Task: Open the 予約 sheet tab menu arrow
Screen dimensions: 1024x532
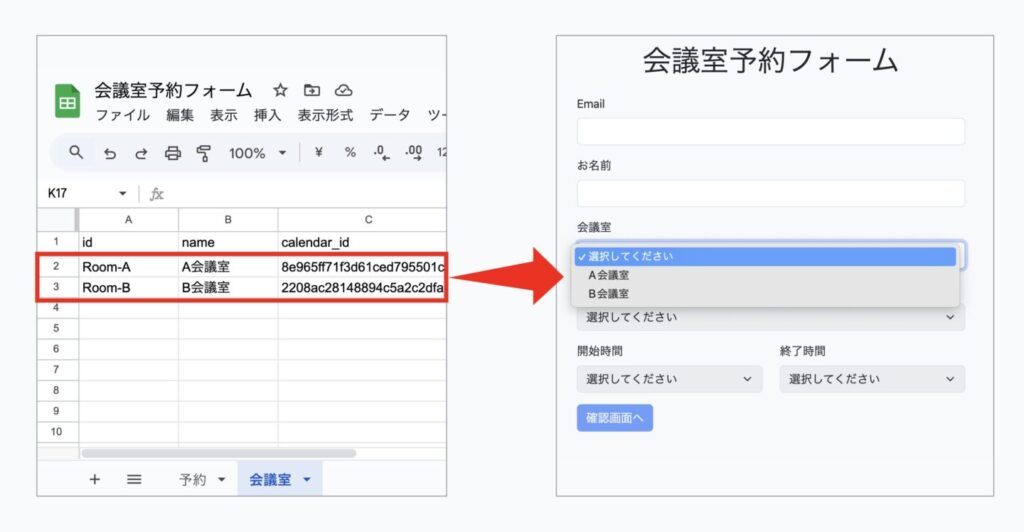Action: pos(221,479)
